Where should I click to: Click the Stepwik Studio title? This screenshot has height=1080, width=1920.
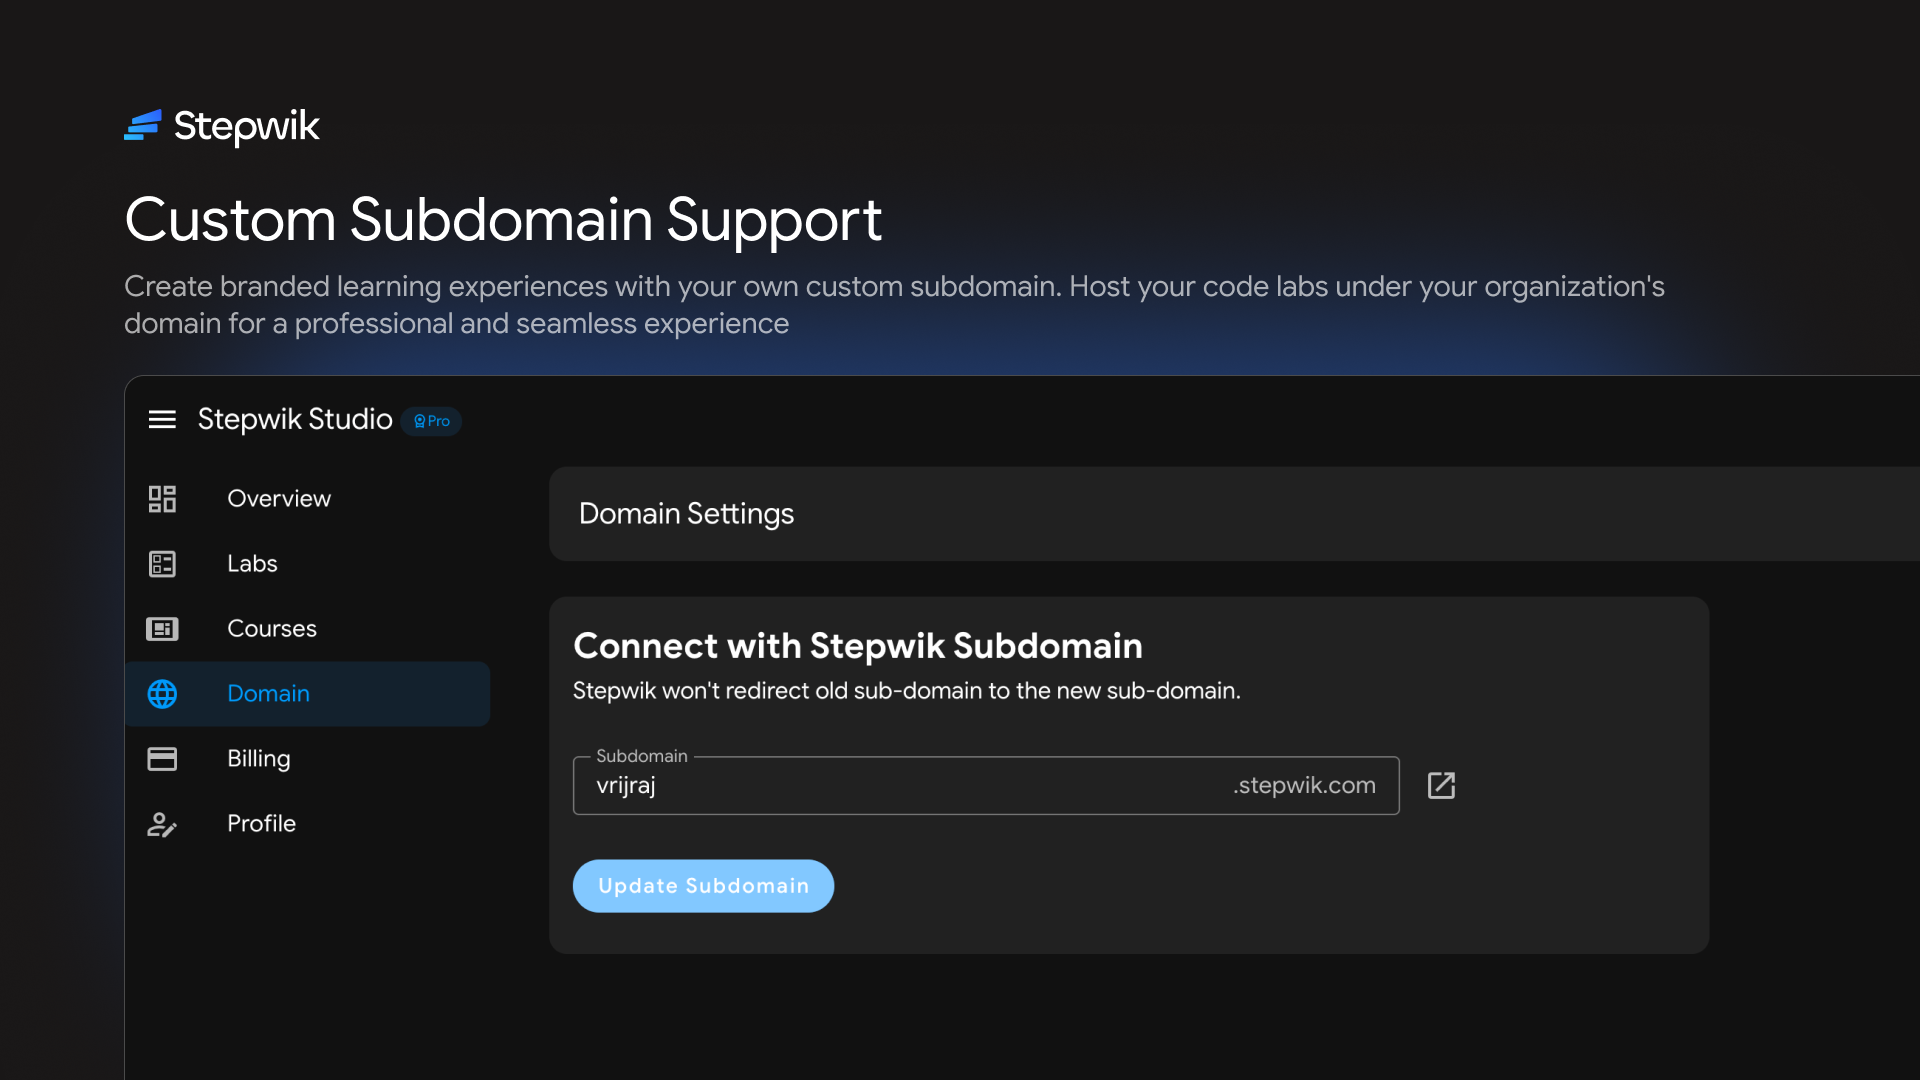coord(295,419)
